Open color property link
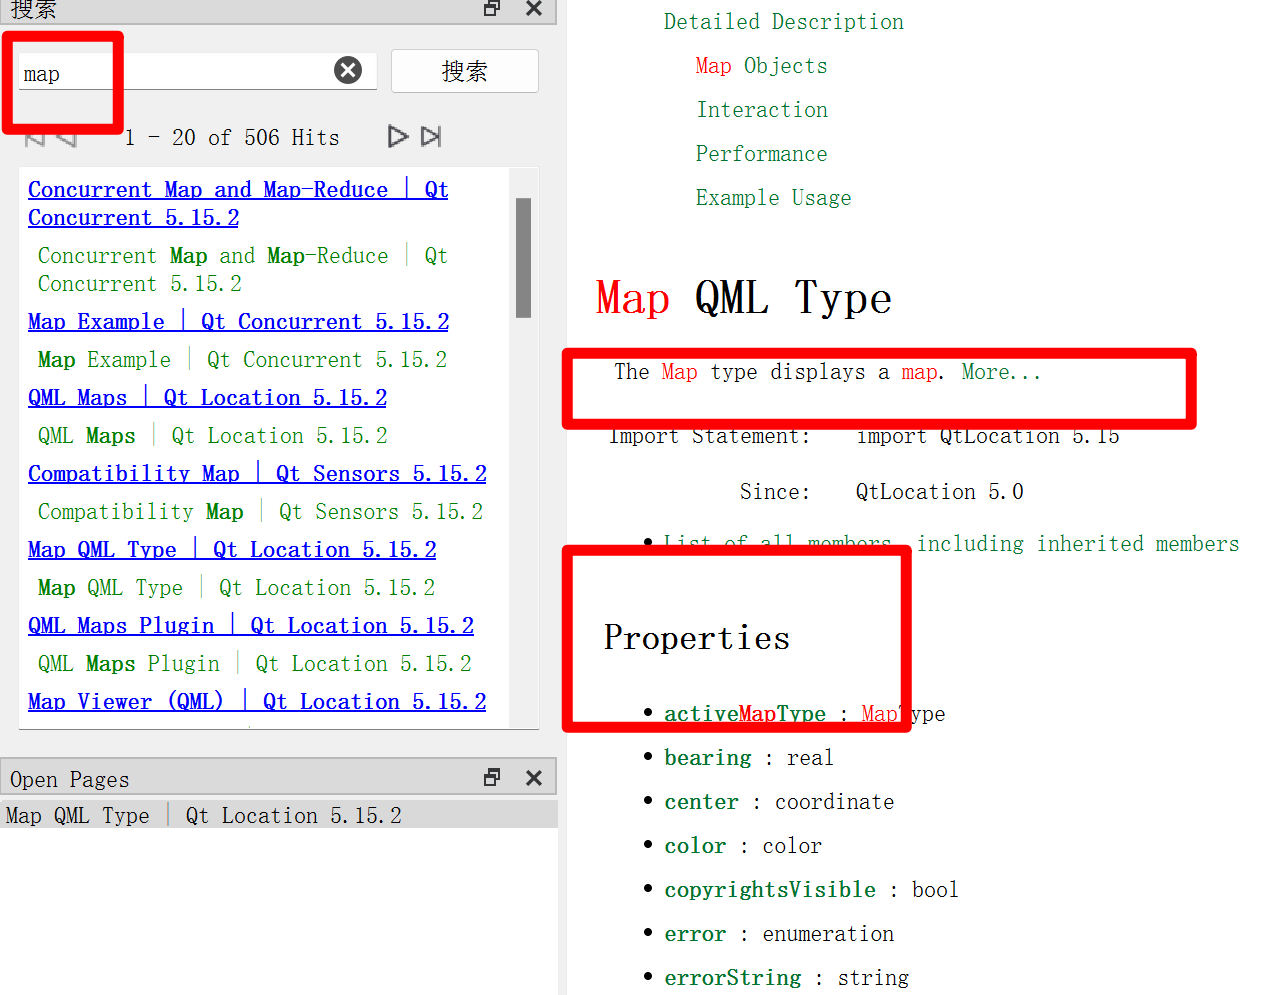The height and width of the screenshot is (995, 1285). pos(695,845)
